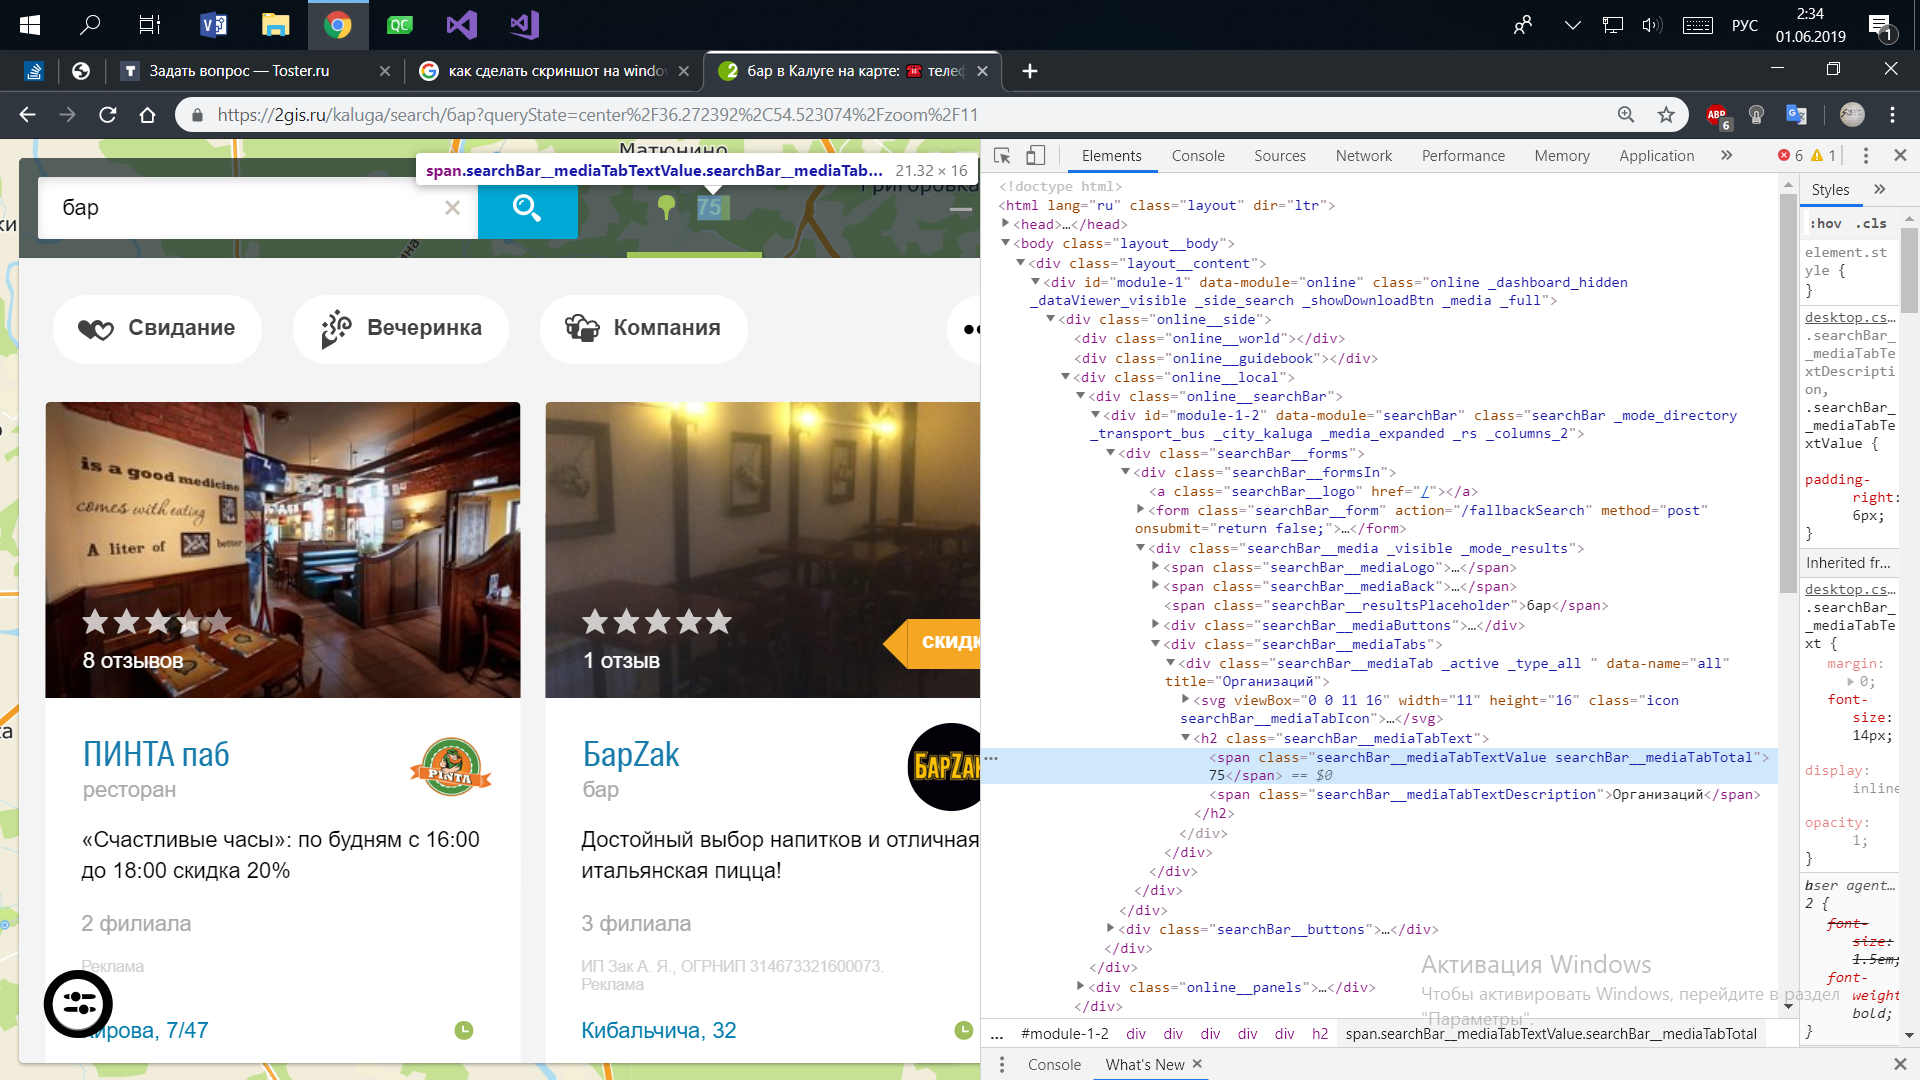This screenshot has width=1920, height=1080.
Task: Open the DevTools three-dot customize menu
Action: click(1866, 155)
